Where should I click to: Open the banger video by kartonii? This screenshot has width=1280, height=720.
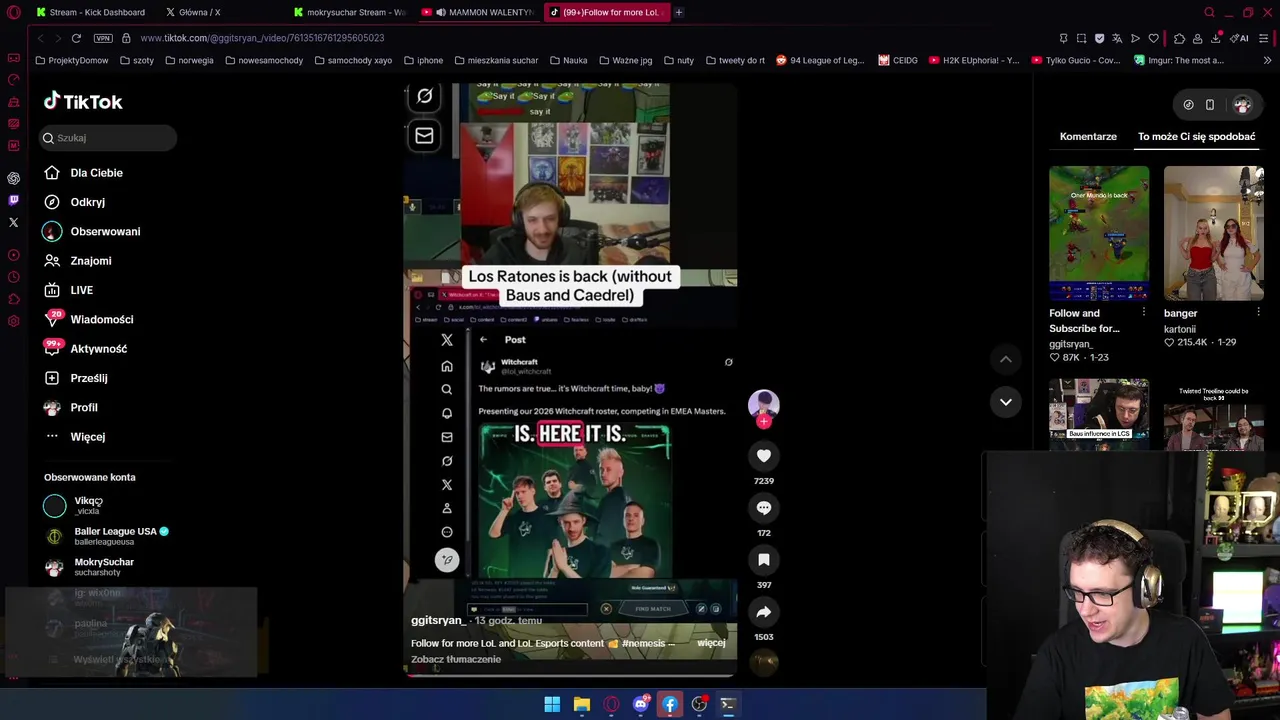(x=1214, y=233)
